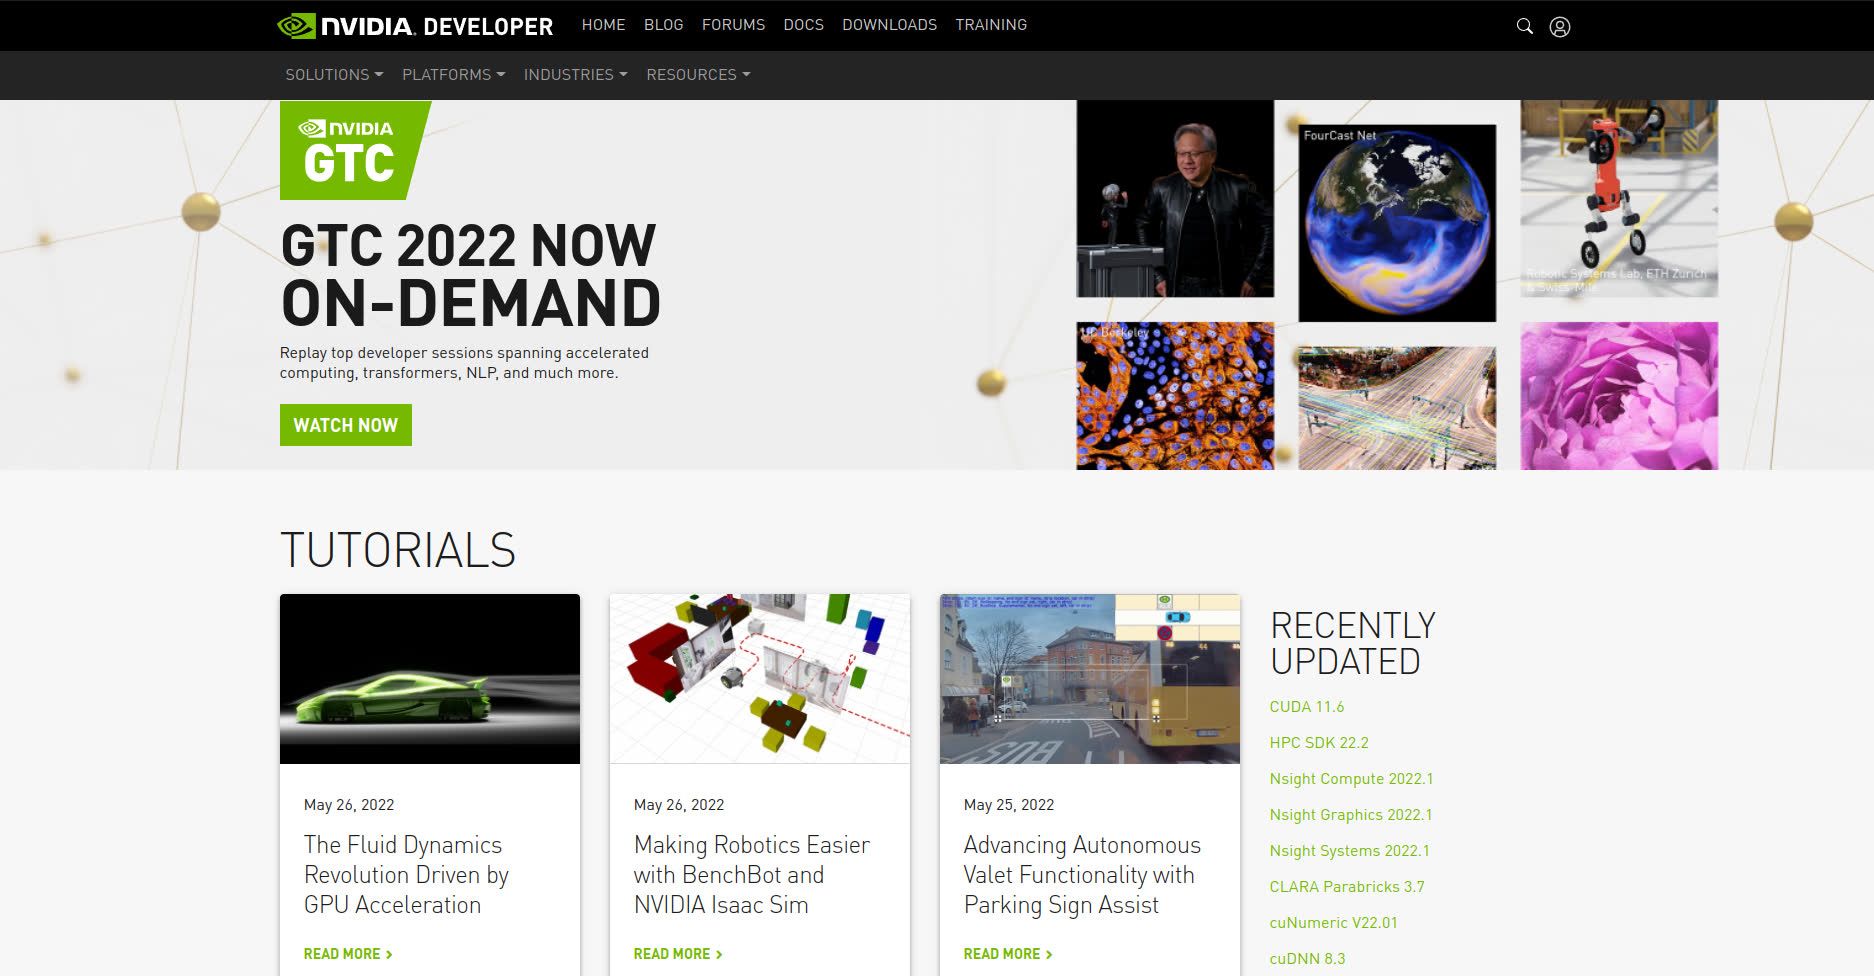Click the Watch Now button

click(346, 425)
